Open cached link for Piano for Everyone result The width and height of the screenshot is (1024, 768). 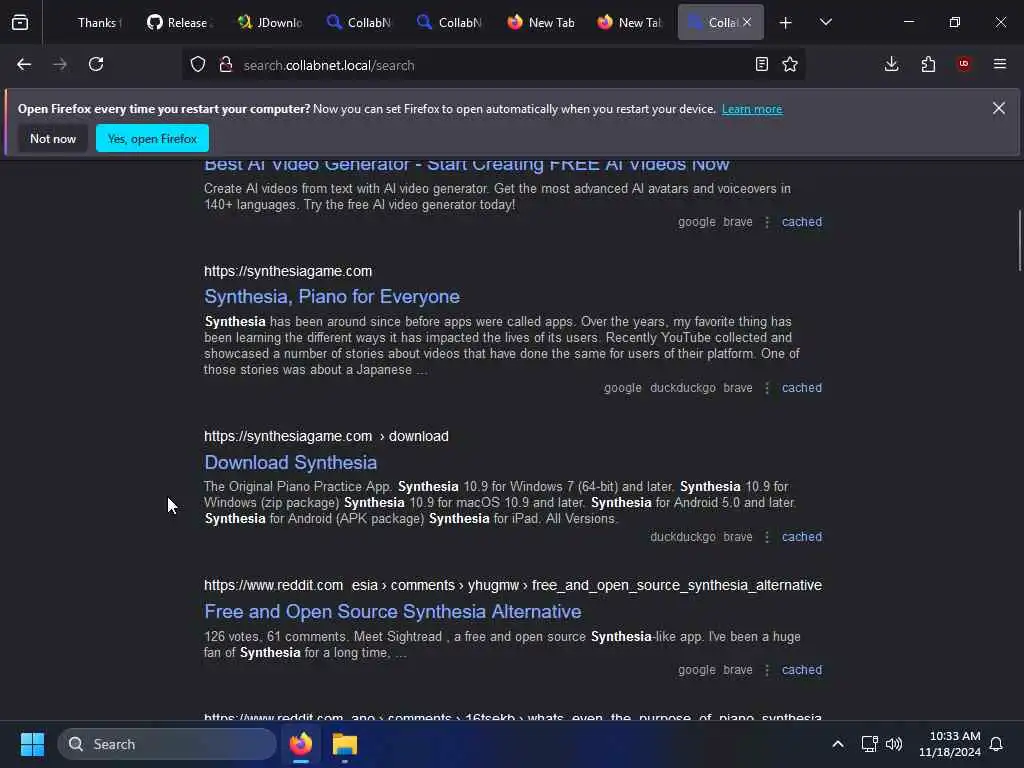(802, 388)
